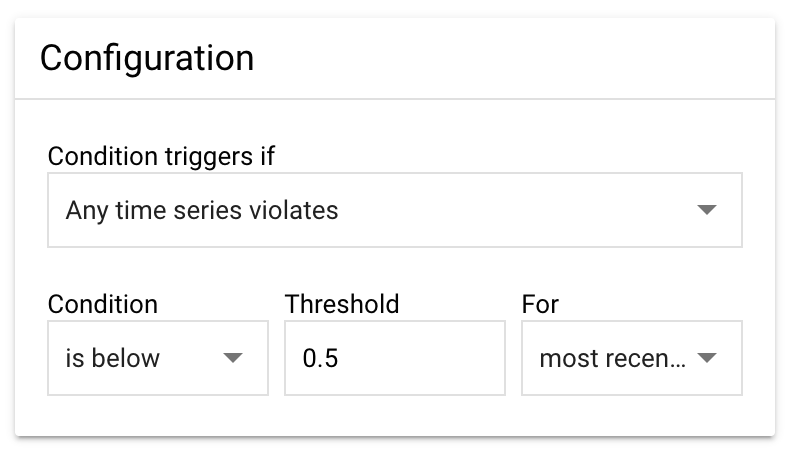The height and width of the screenshot is (454, 792).
Task: Click the 0.5 value in Threshold
Action: point(320,357)
